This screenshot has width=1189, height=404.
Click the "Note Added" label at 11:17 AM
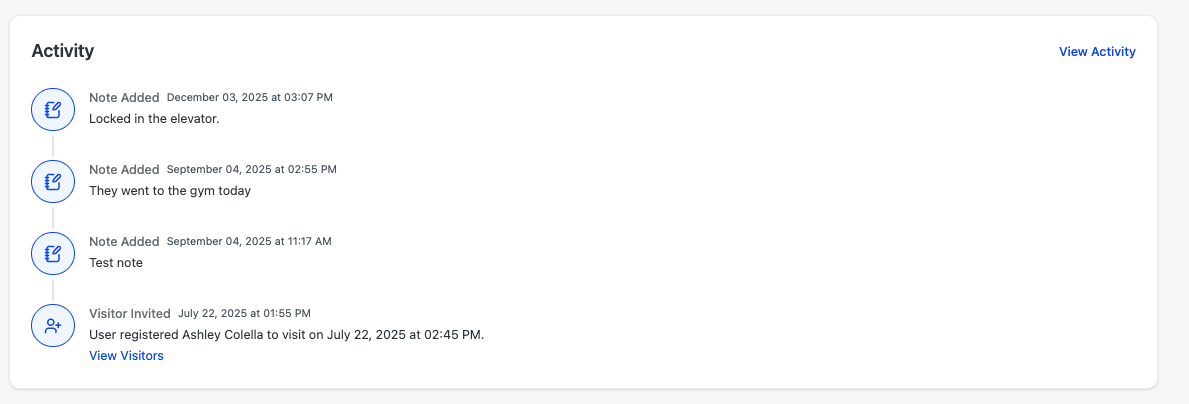(x=124, y=242)
